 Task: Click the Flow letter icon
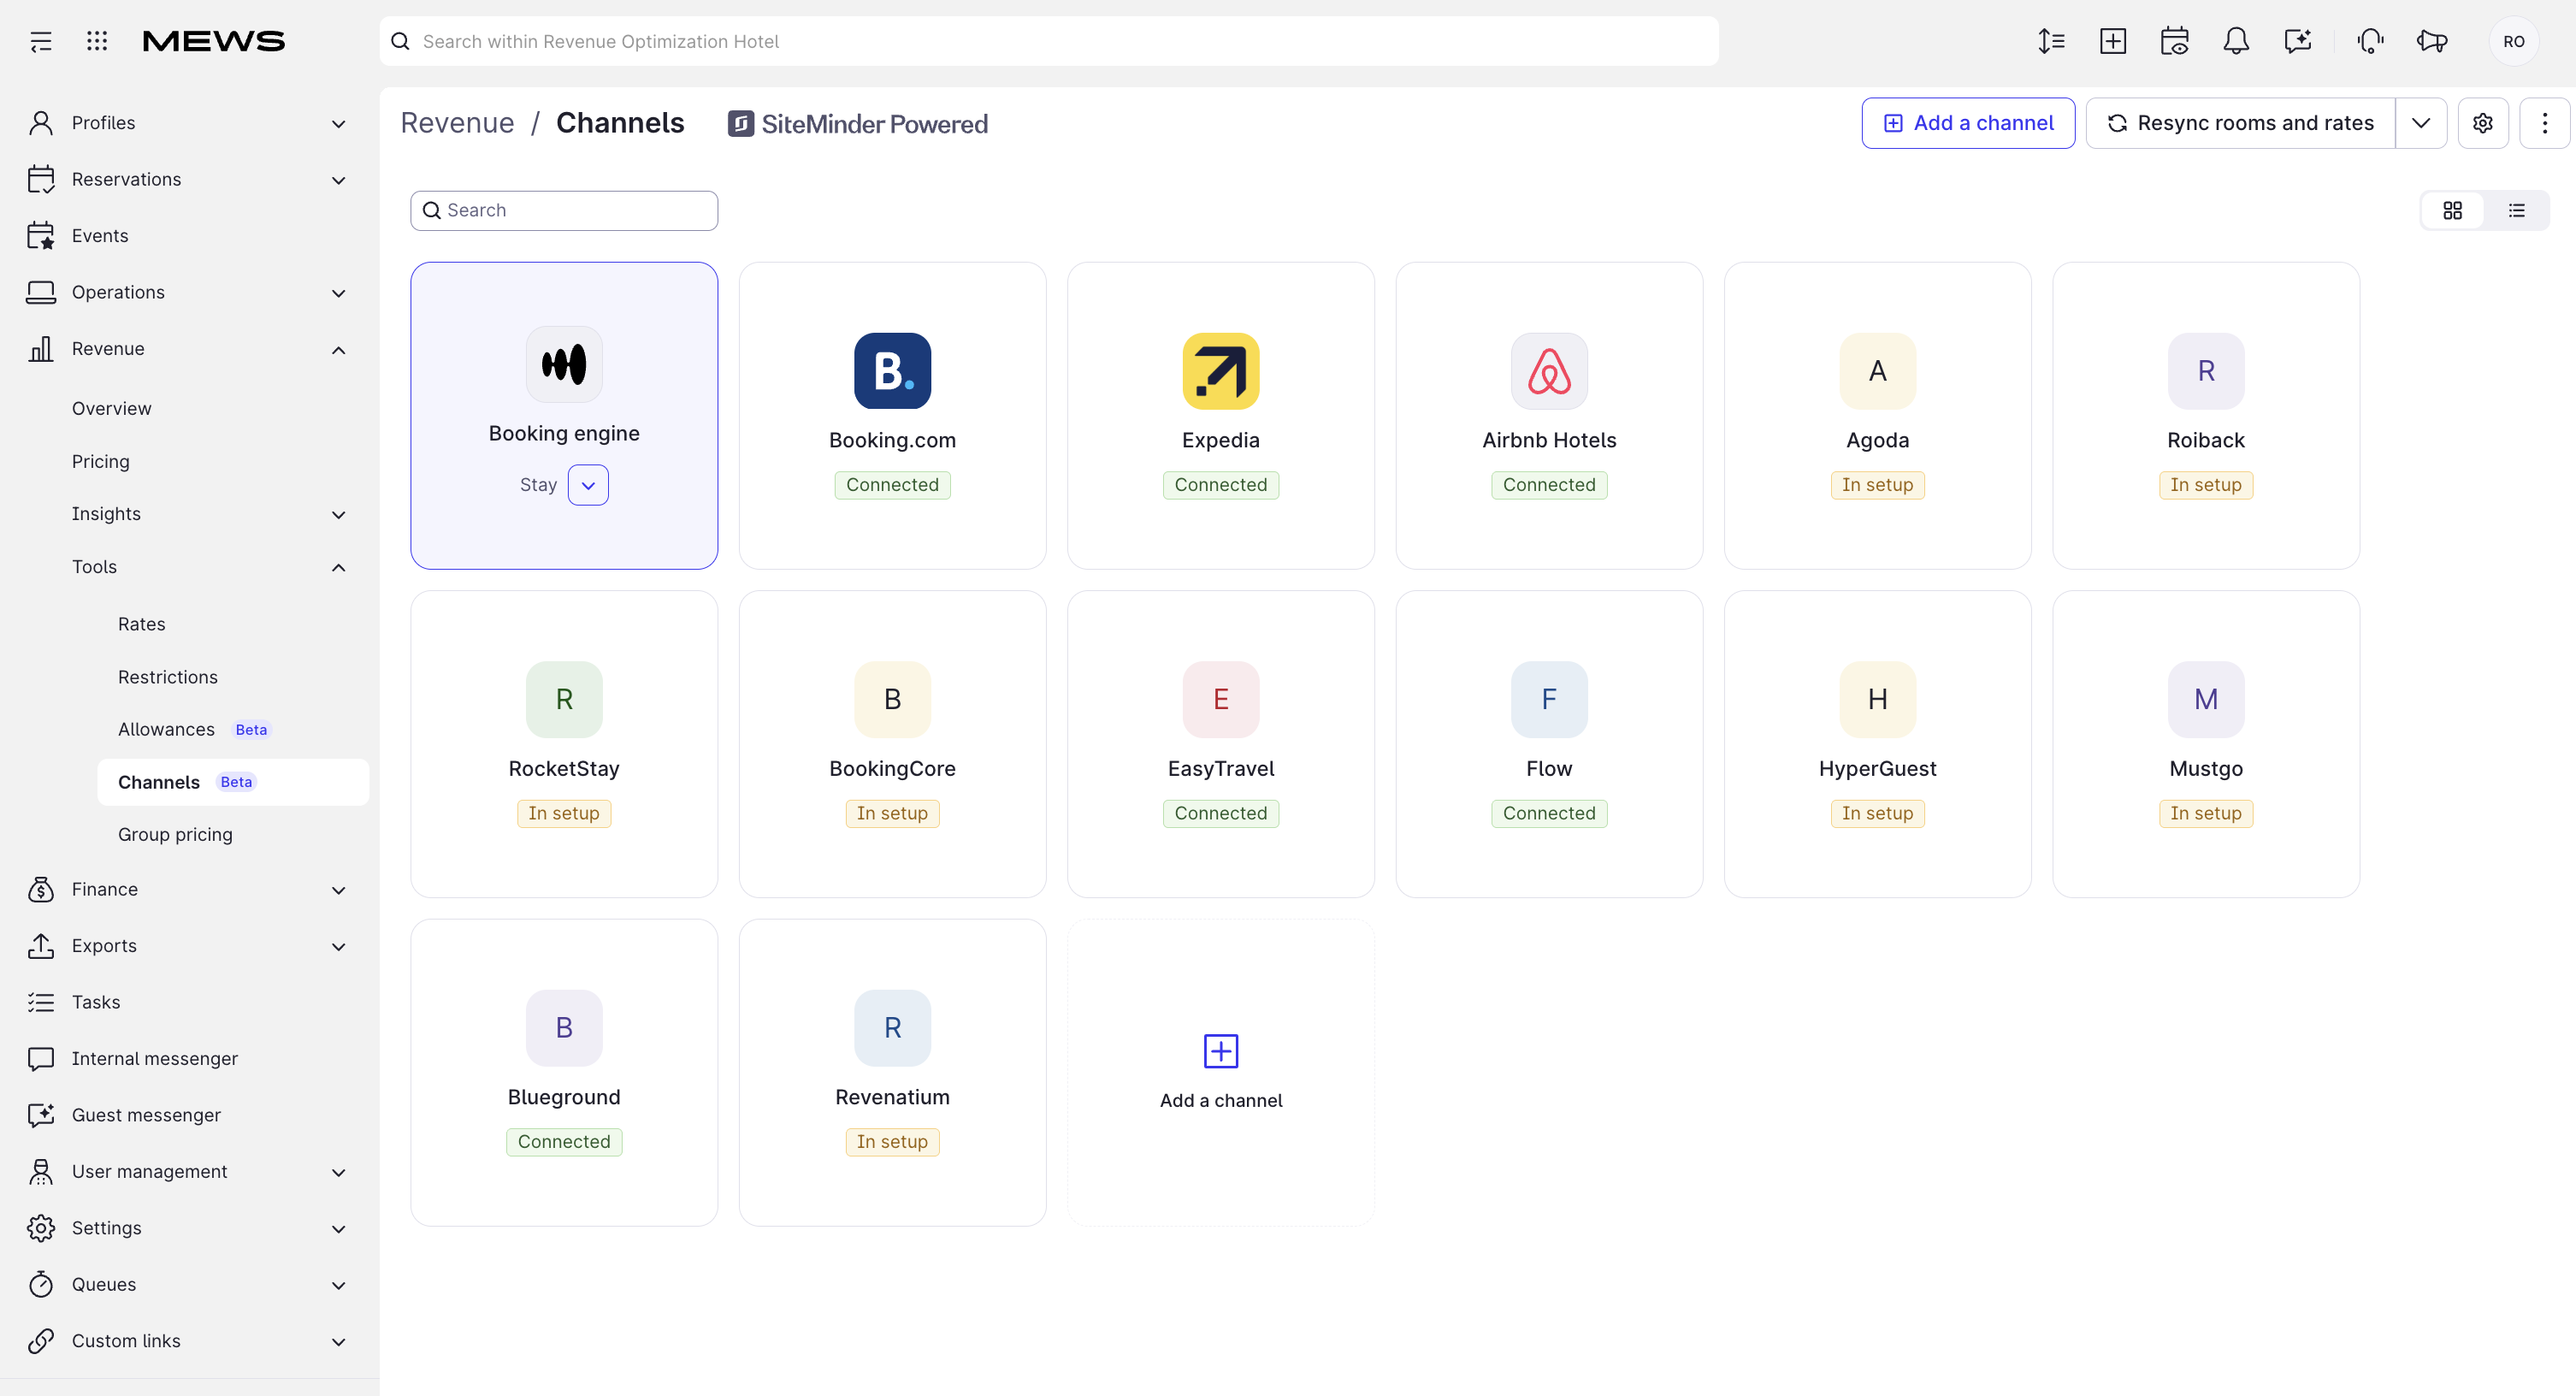tap(1549, 699)
